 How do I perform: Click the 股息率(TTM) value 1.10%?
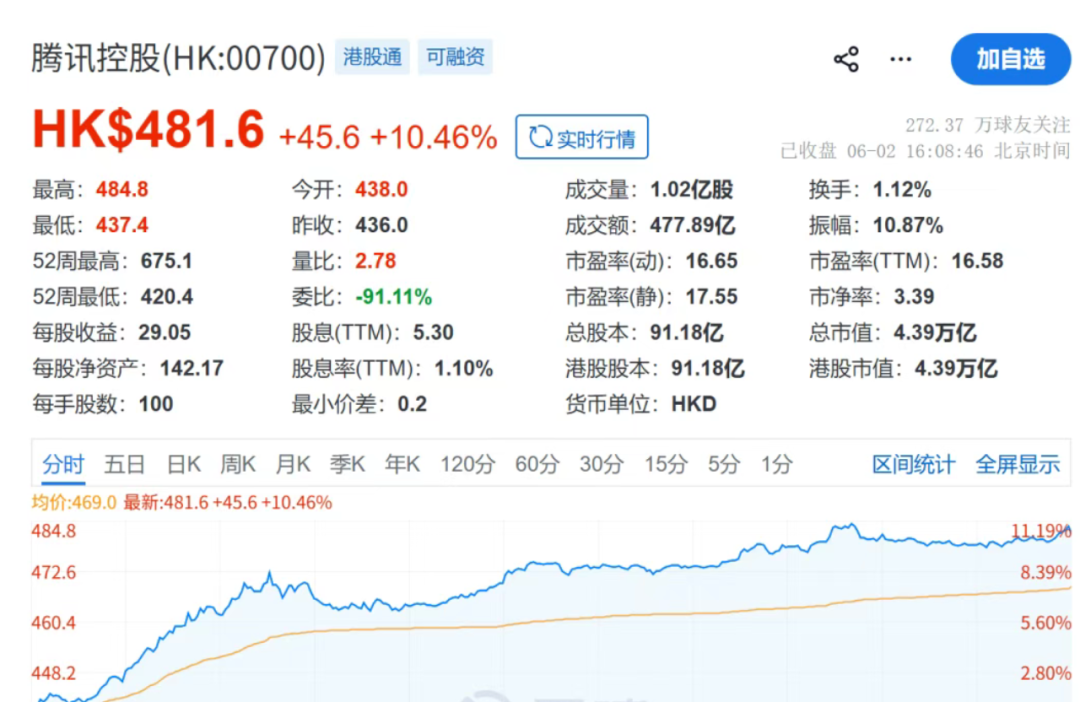tap(464, 369)
